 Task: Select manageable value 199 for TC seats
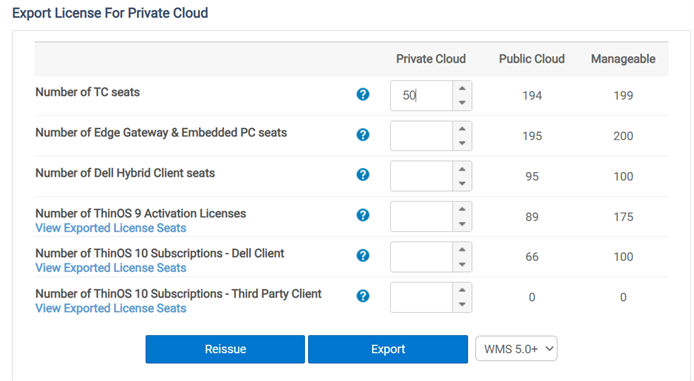[623, 96]
